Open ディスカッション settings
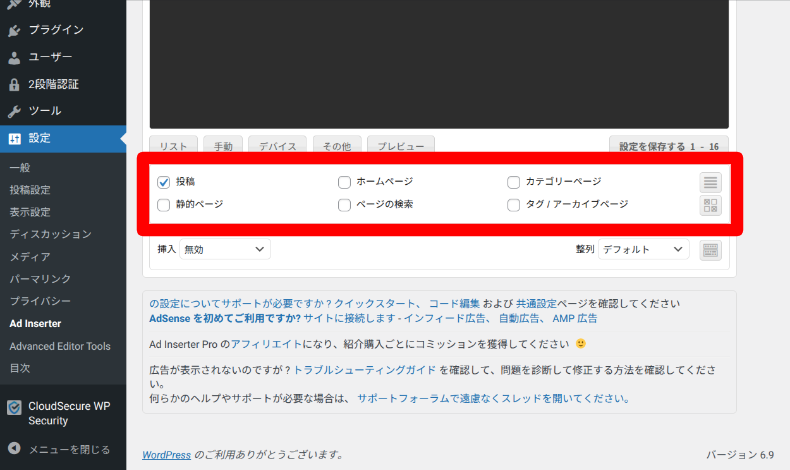This screenshot has width=790, height=470. coord(50,234)
